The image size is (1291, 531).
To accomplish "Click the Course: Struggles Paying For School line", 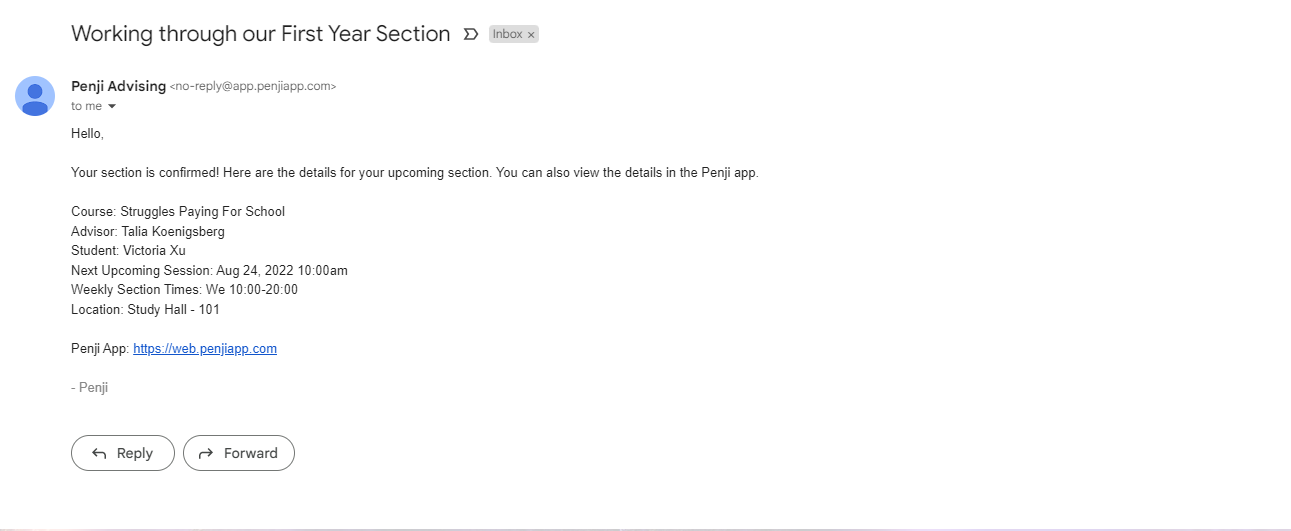I will (x=178, y=211).
